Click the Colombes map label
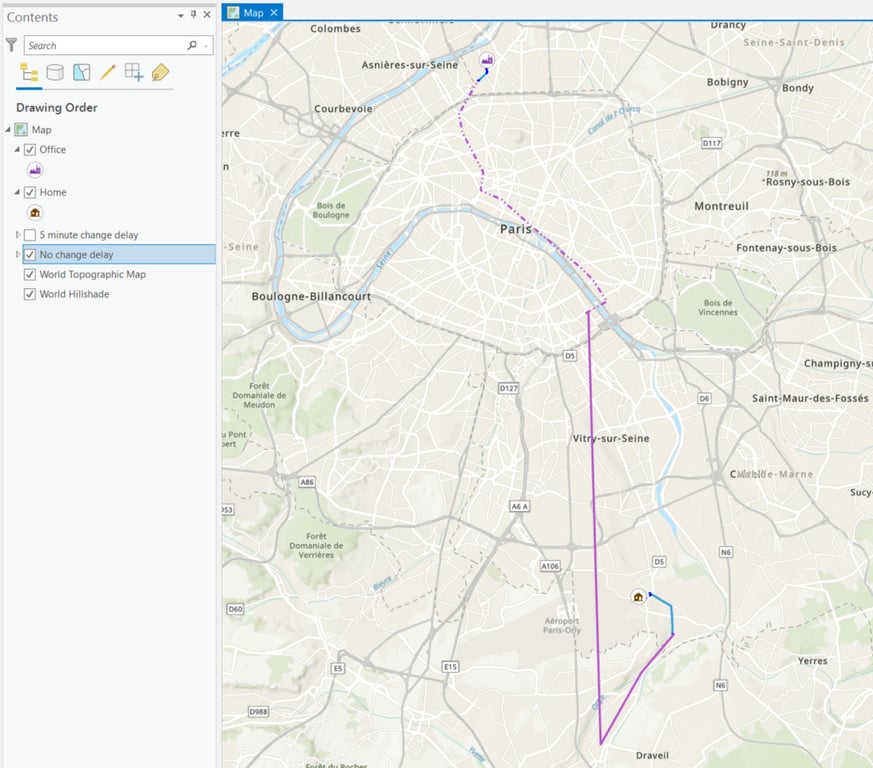 [x=335, y=28]
